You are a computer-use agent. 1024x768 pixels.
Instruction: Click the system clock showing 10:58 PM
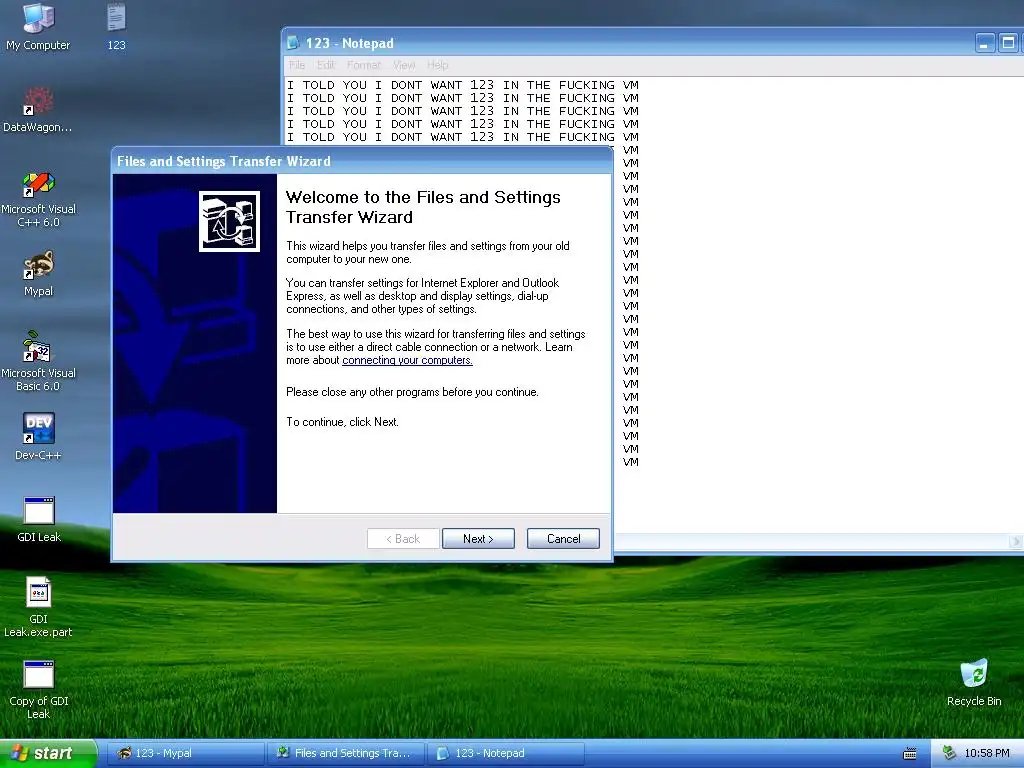pyautogui.click(x=987, y=753)
